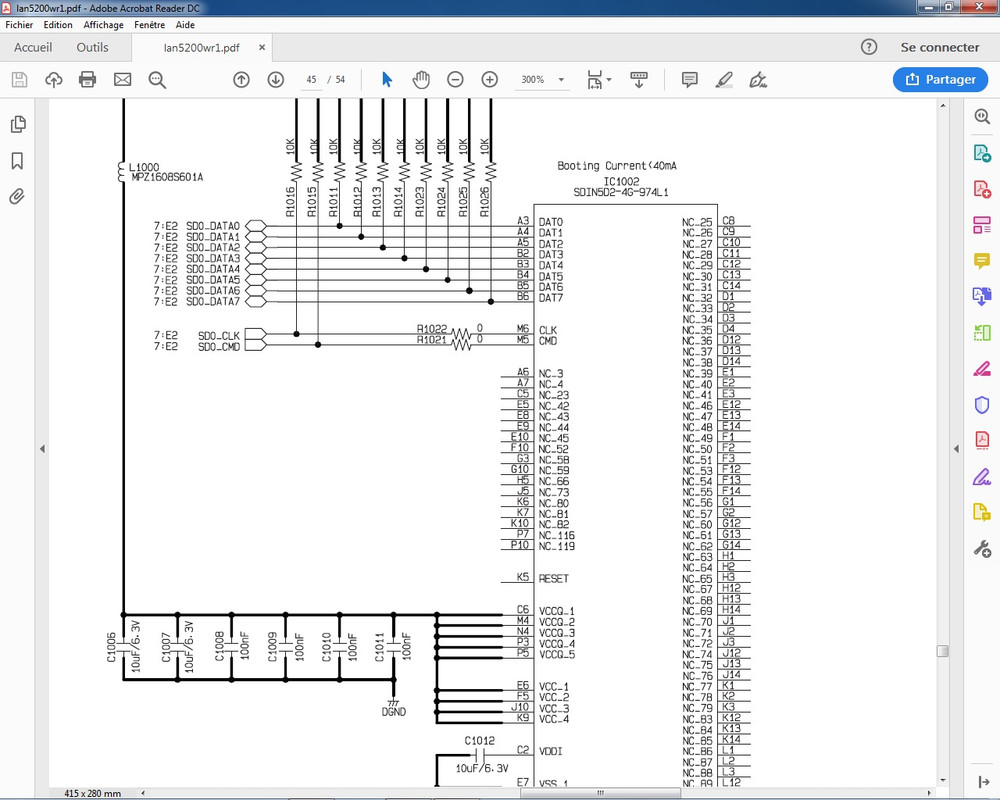Open the find text magnifier icon
1000x800 pixels.
(157, 80)
